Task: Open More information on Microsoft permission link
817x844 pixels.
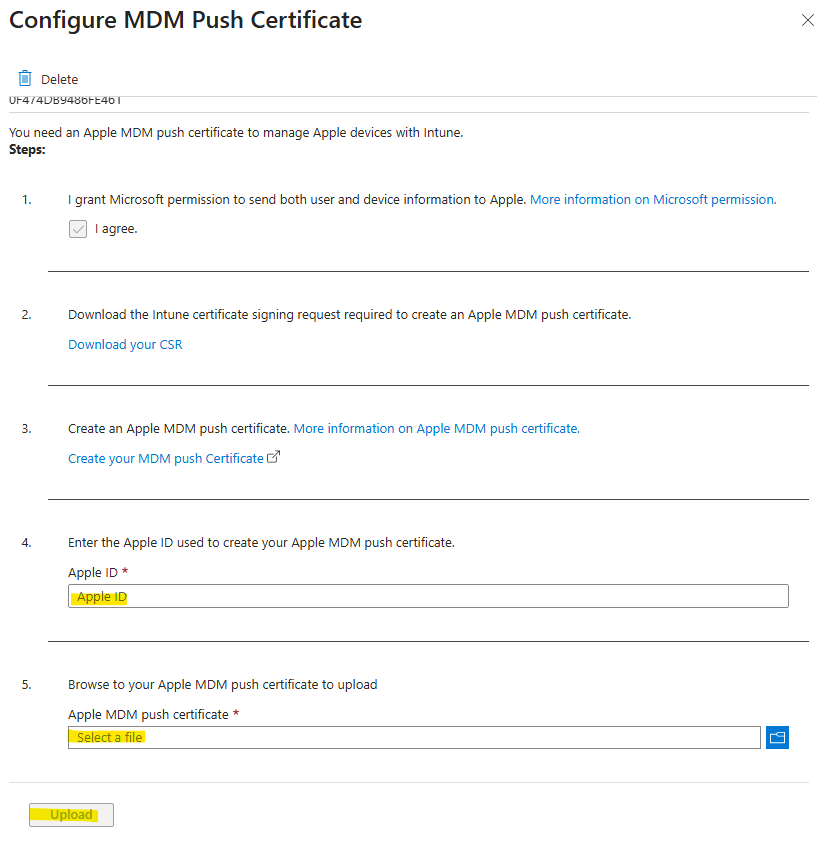Action: [653, 200]
